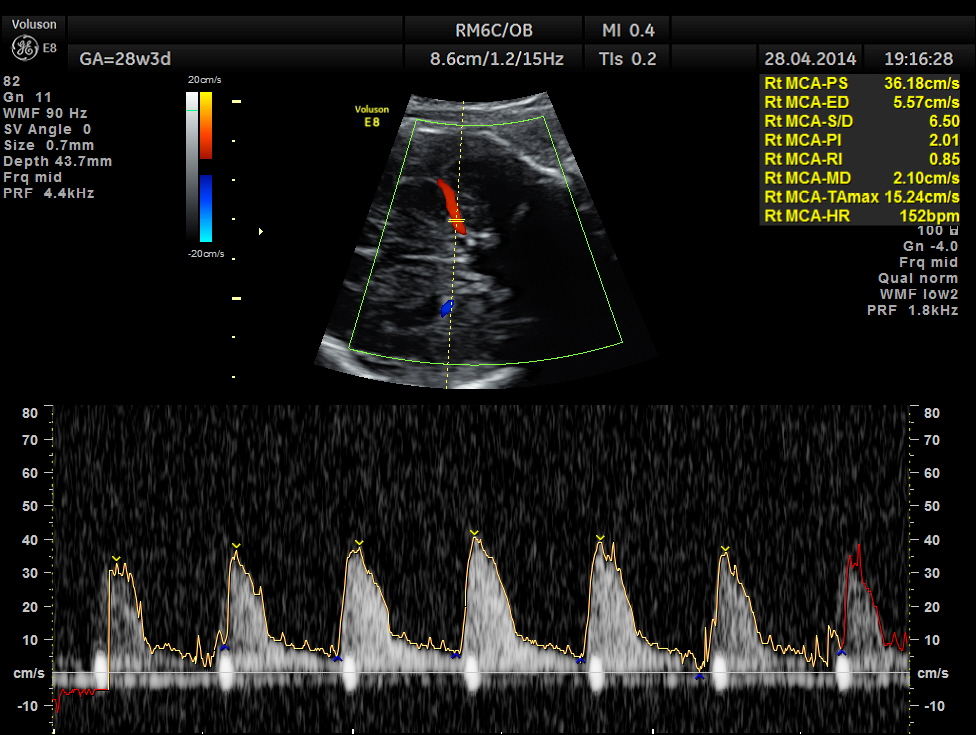The image size is (976, 735).
Task: Click the TIs 0.2 thermal index
Action: [x=627, y=59]
